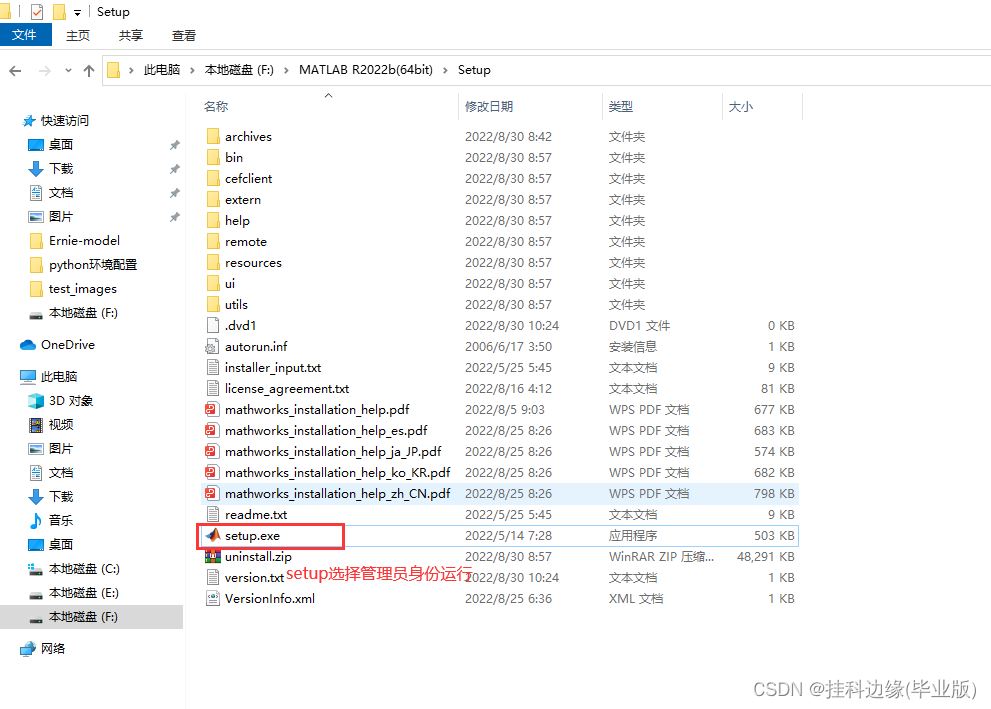Sort files by 大小 column header
Image resolution: width=991 pixels, height=709 pixels.
(740, 106)
